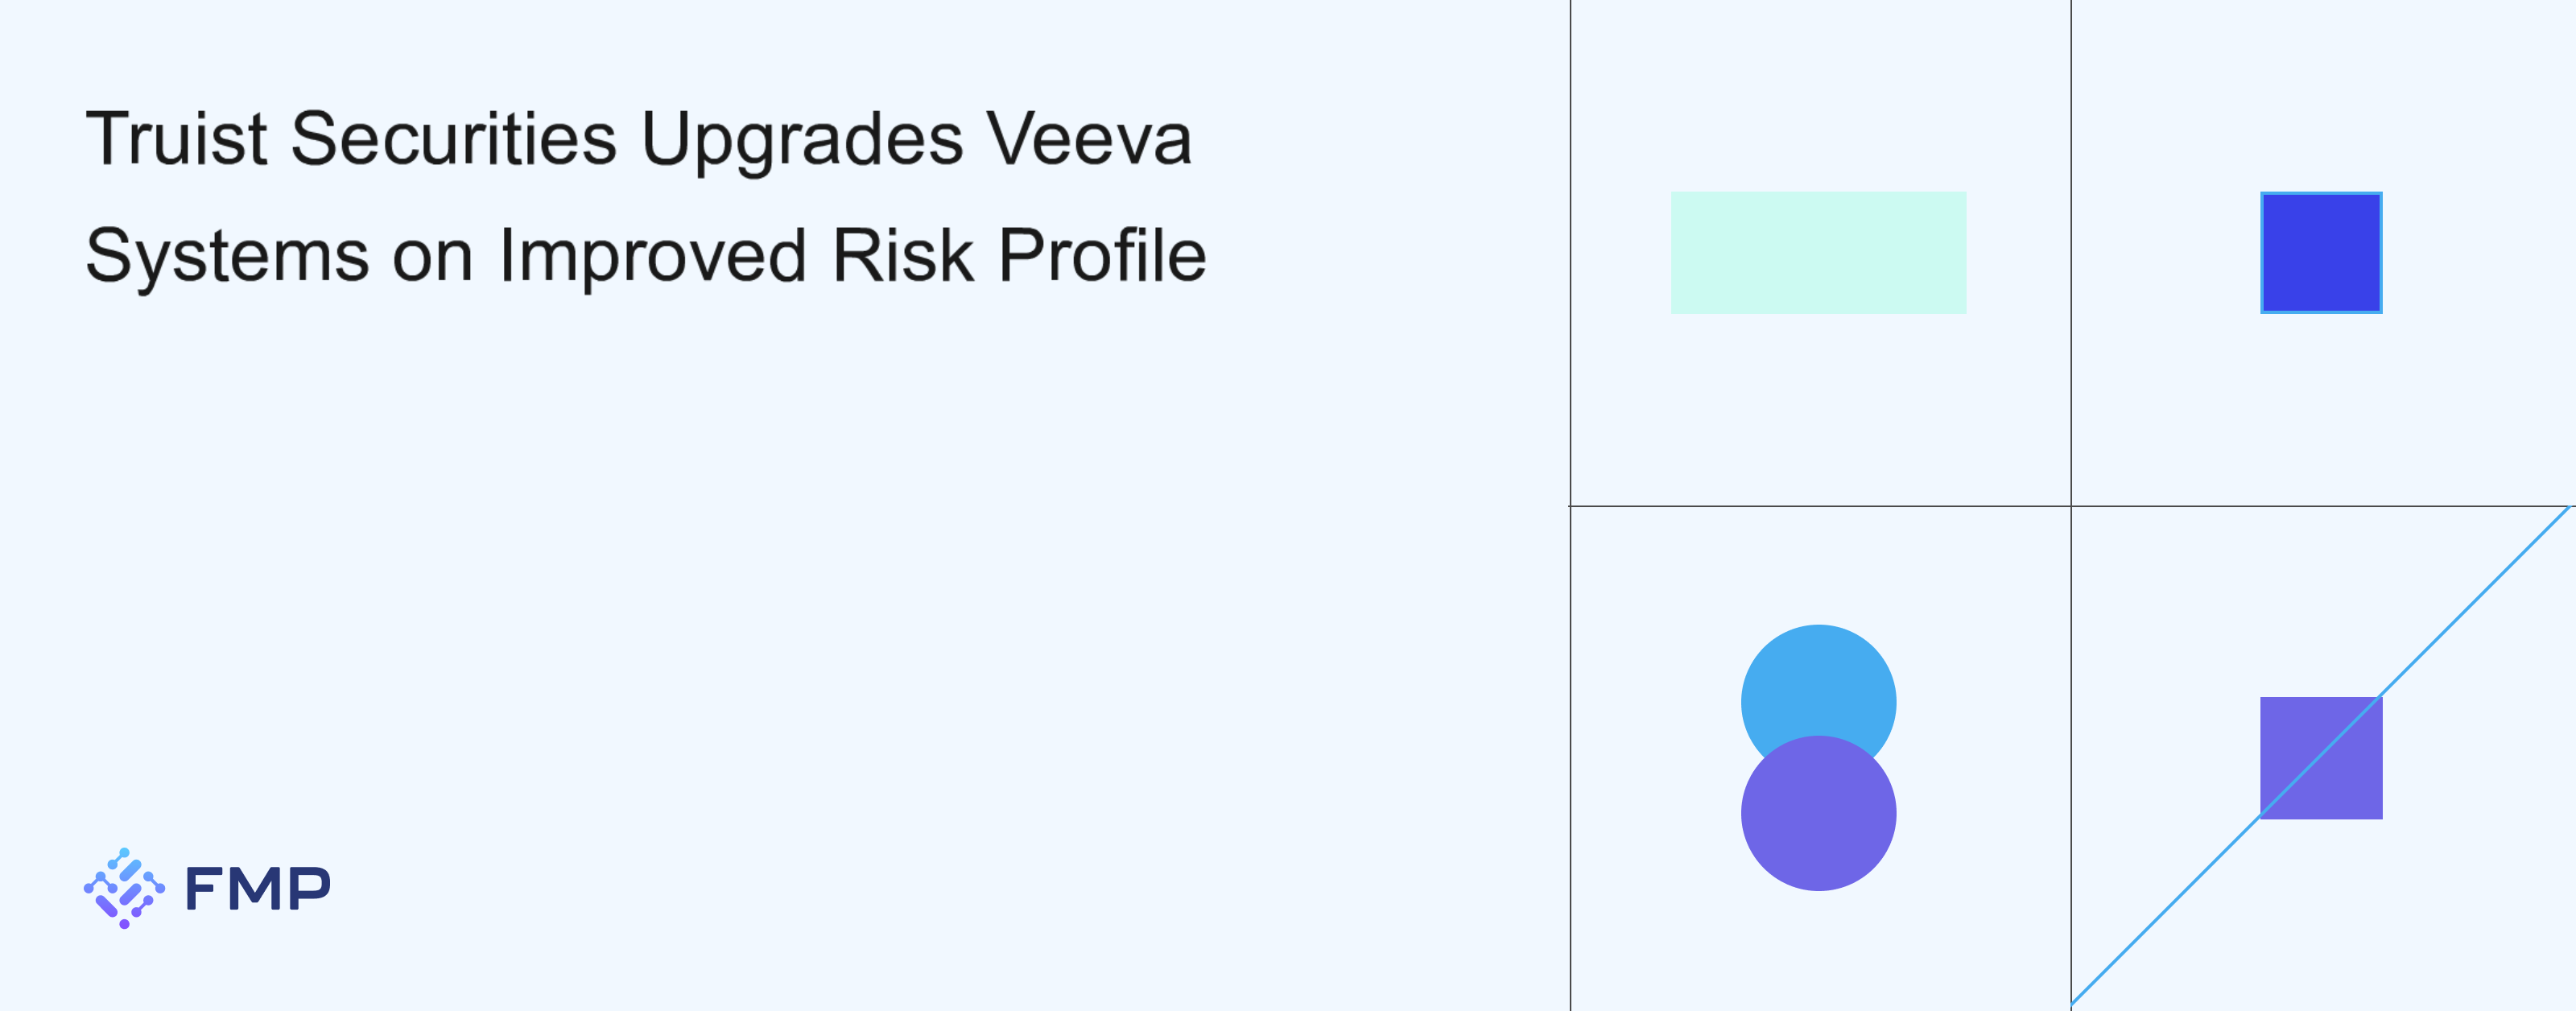Click the light blue upper circle
The width and height of the screenshot is (2576, 1011).
point(1818,680)
